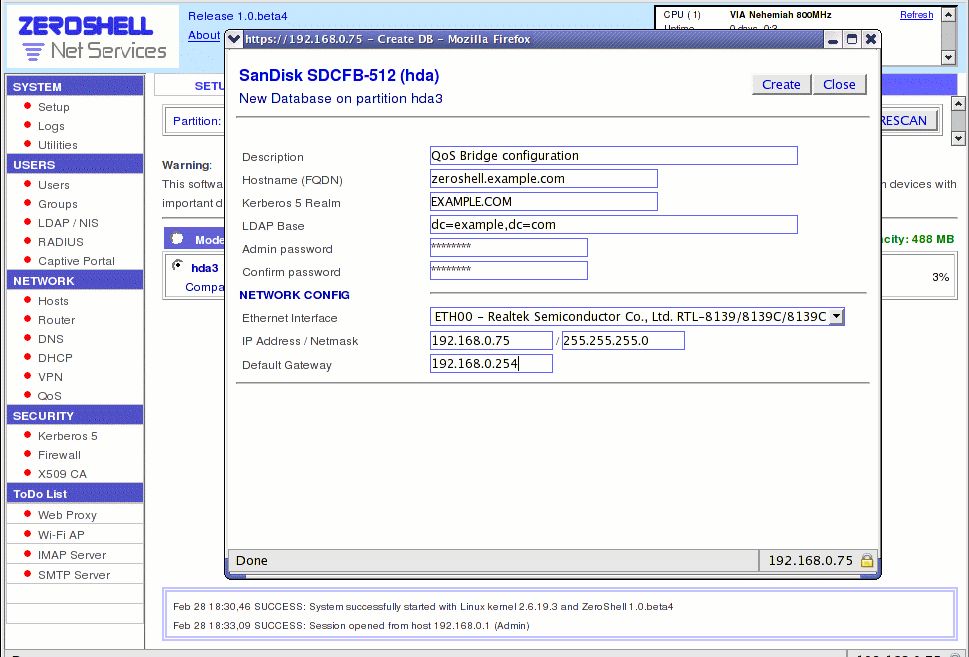Open Captive Portal in sidebar
The image size is (969, 657).
(76, 261)
